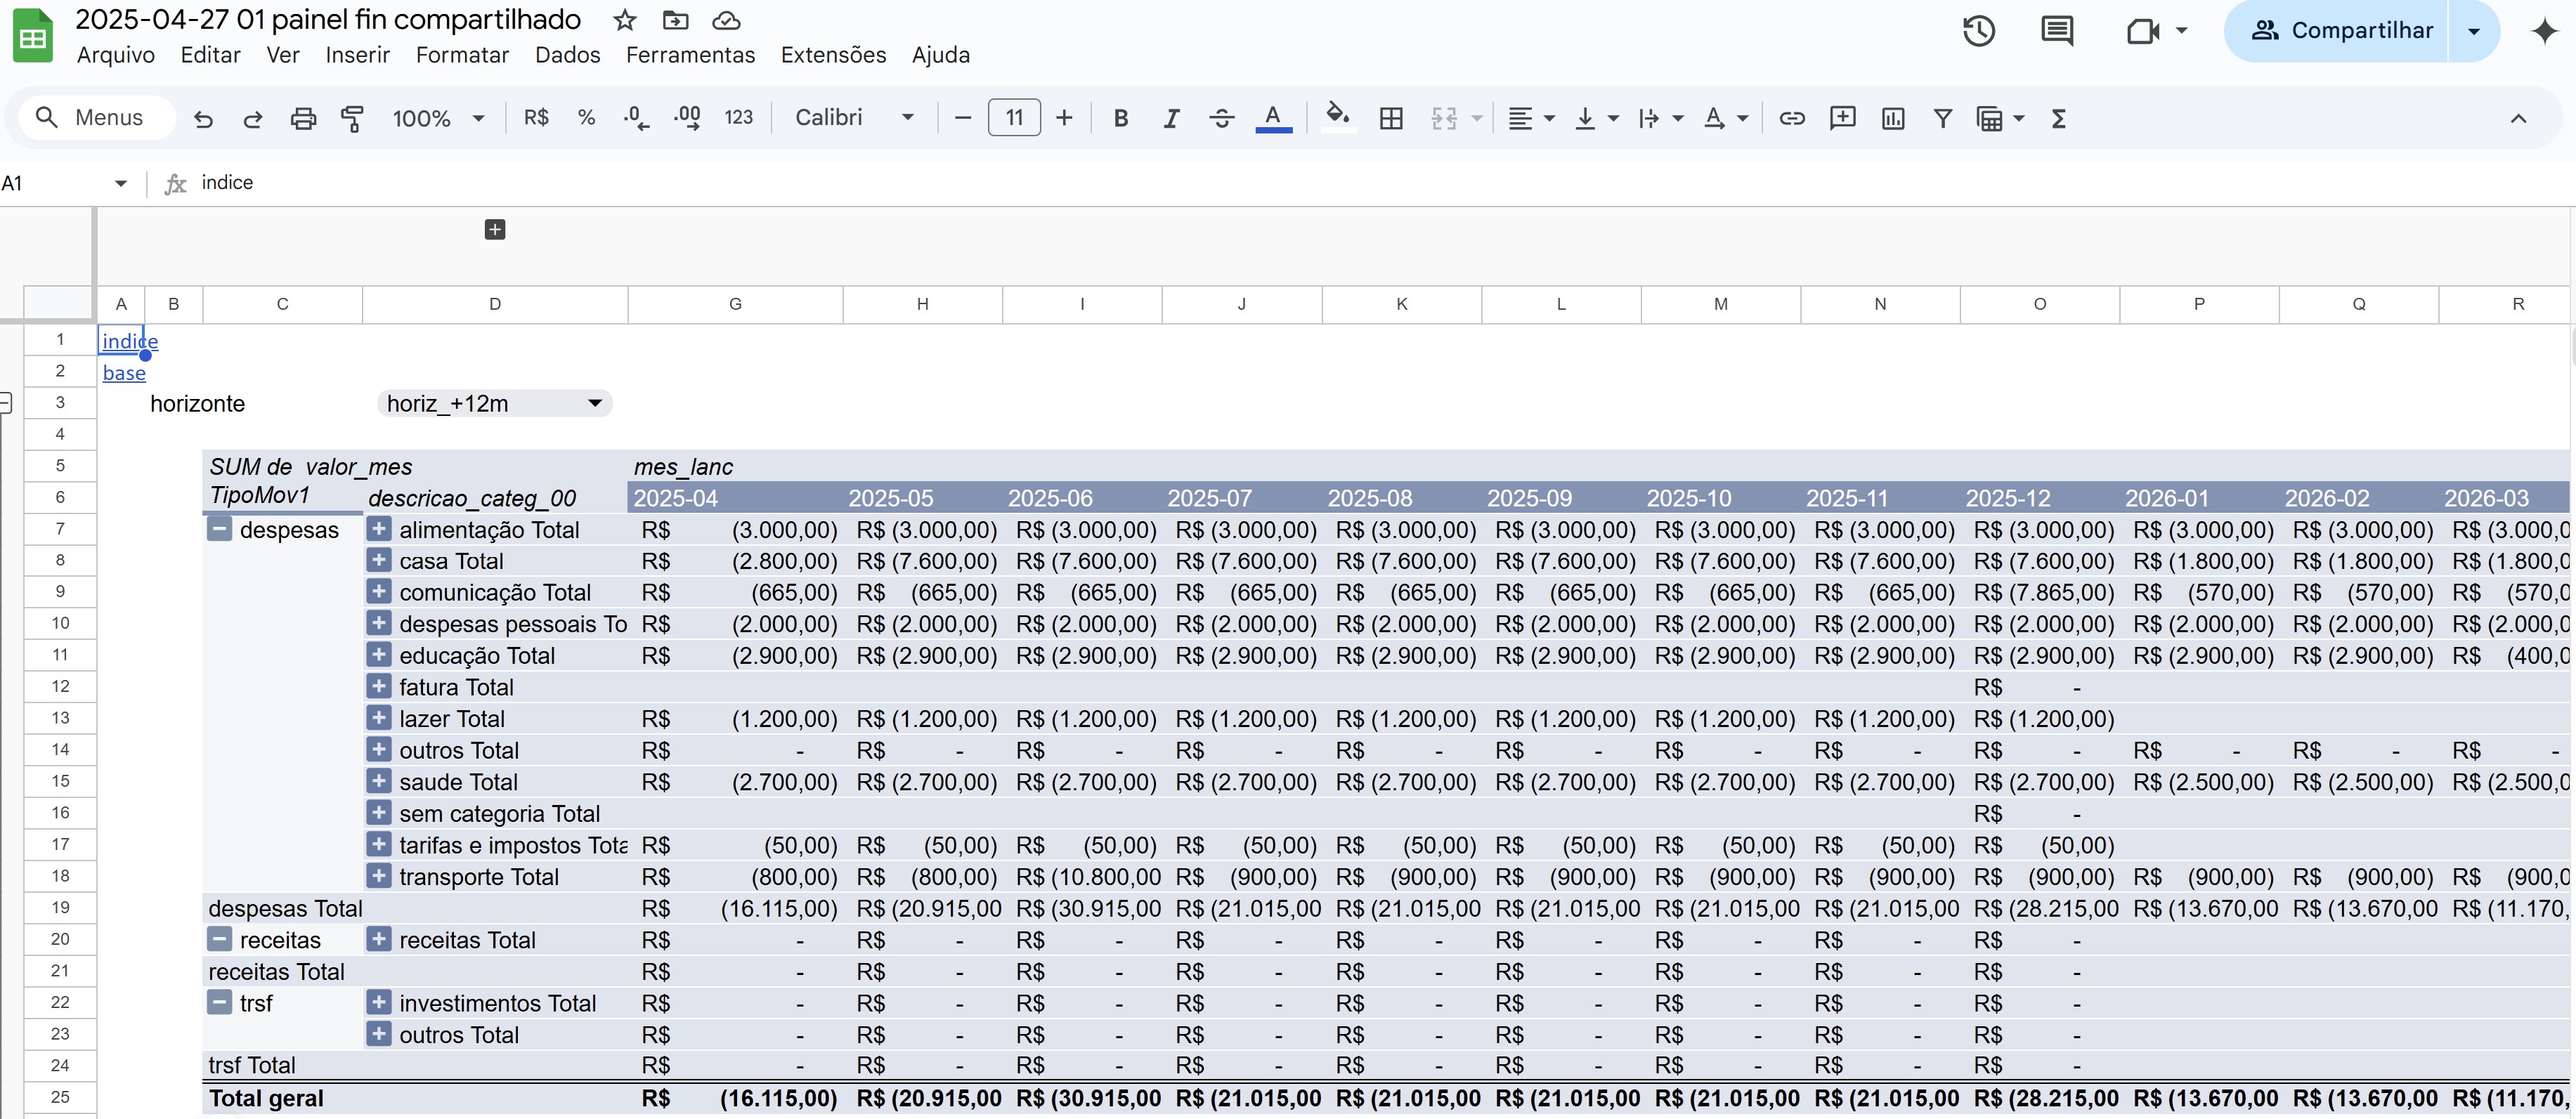
Task: Expand alimentação Total row
Action: point(379,528)
